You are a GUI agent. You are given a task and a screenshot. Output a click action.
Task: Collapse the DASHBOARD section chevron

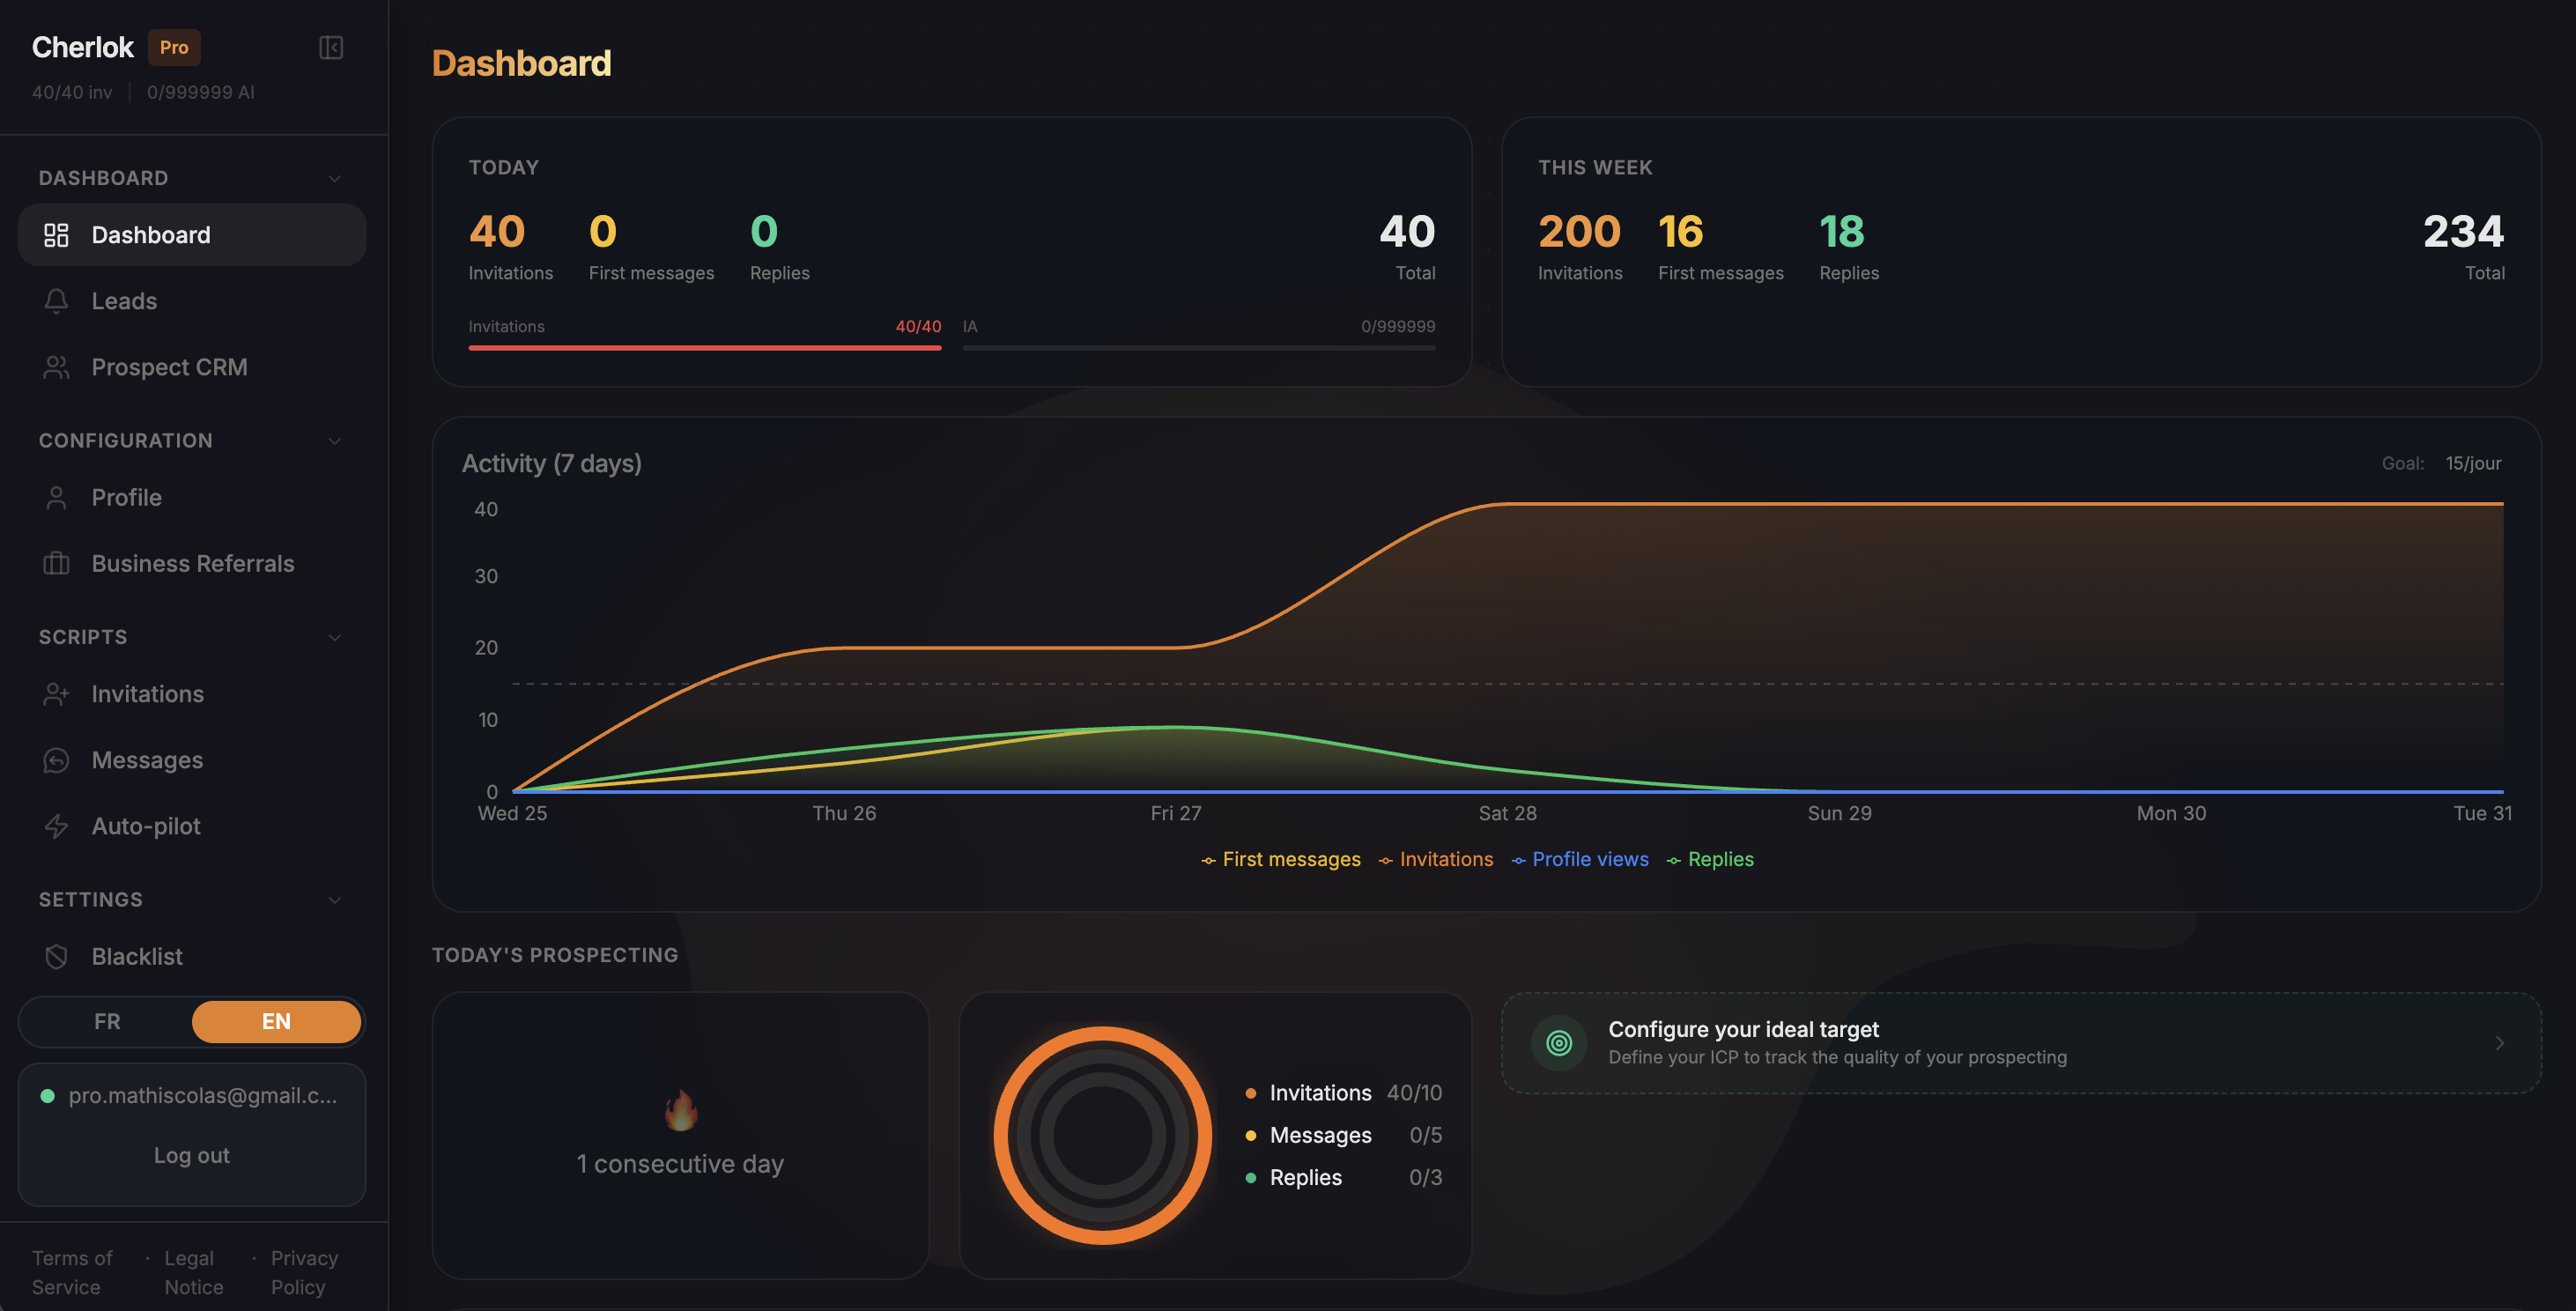(335, 179)
